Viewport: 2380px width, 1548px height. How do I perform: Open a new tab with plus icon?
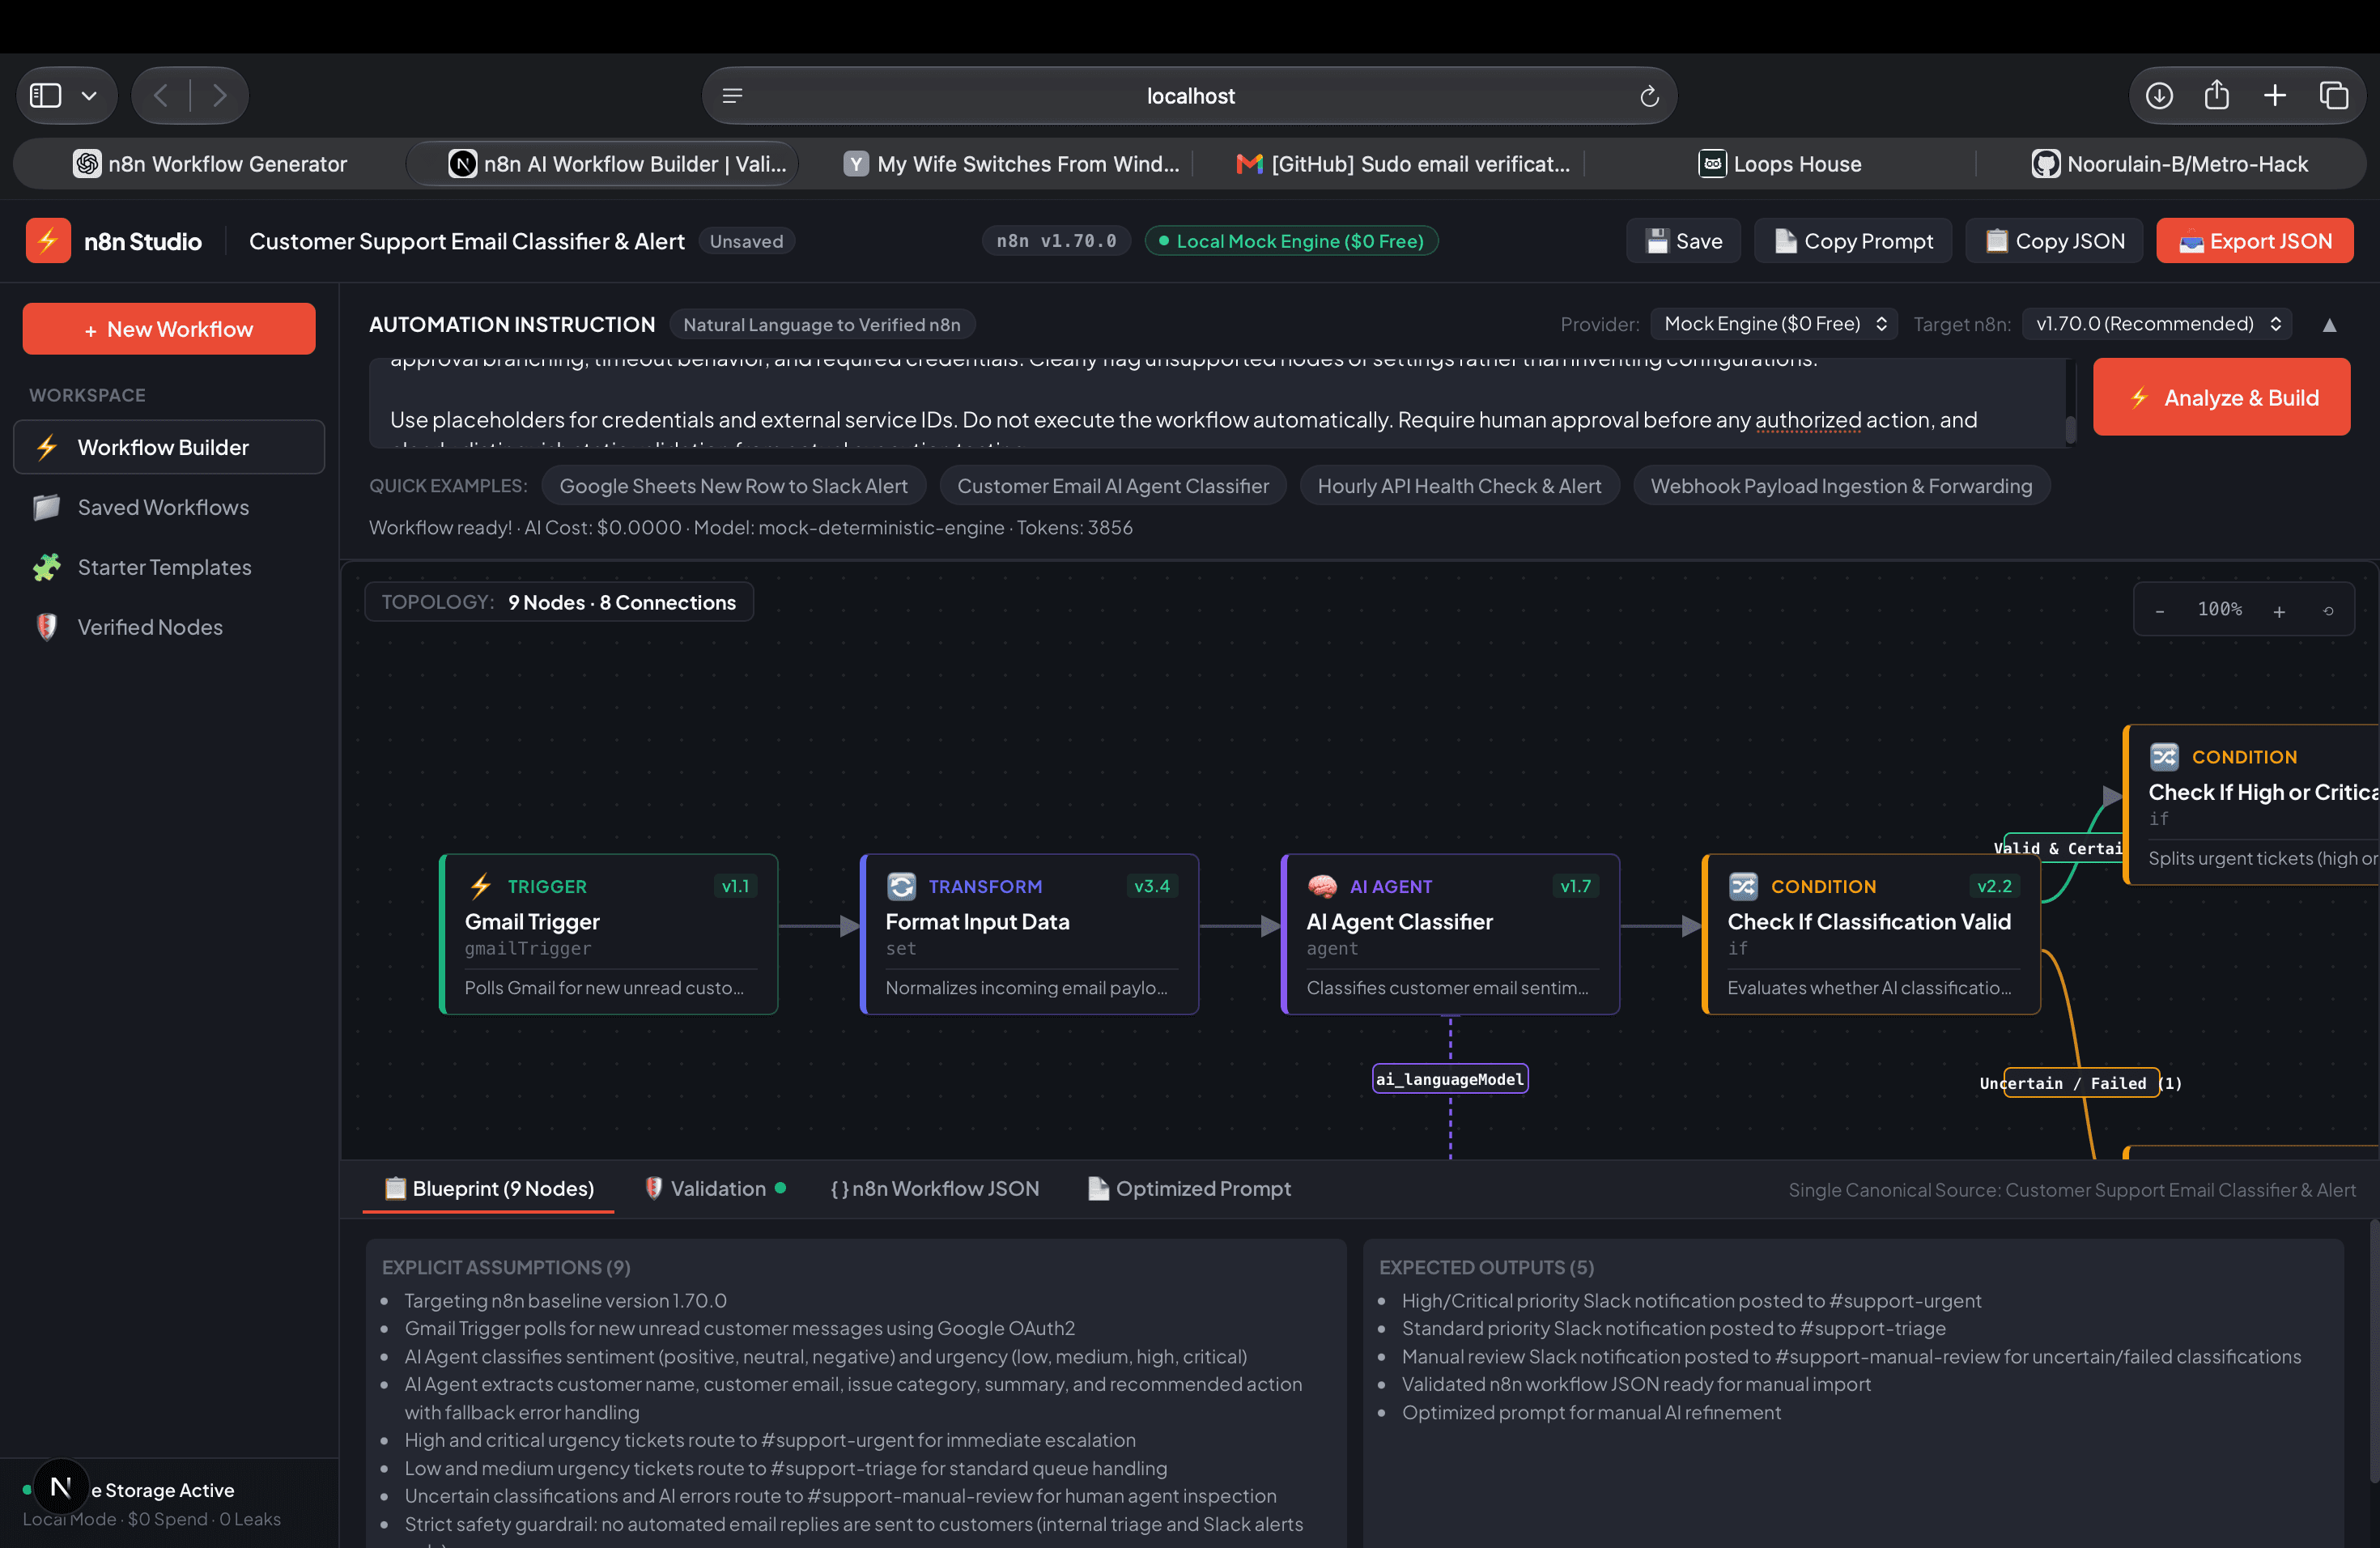pyautogui.click(x=2275, y=96)
